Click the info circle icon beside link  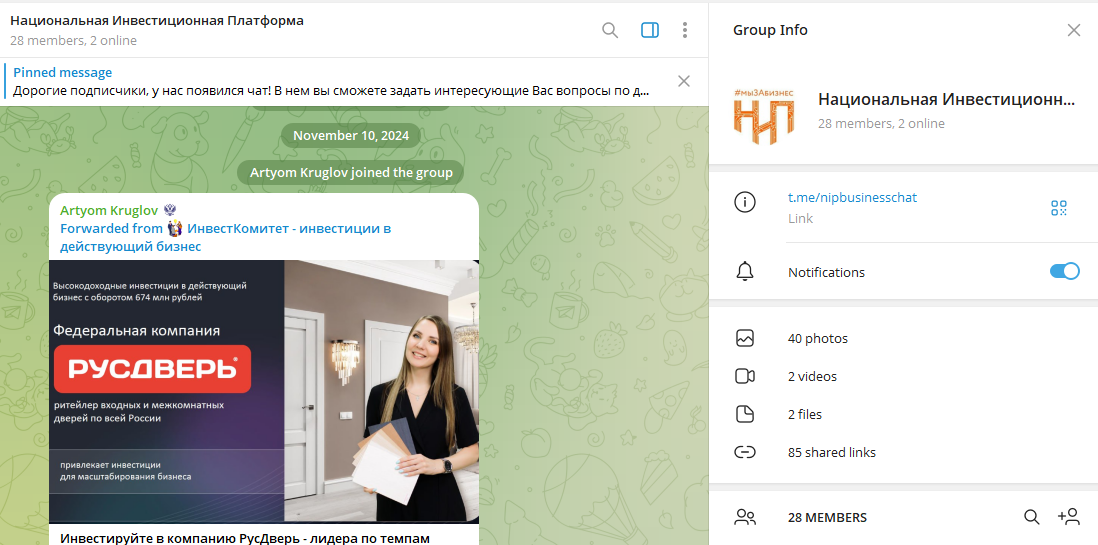(744, 202)
